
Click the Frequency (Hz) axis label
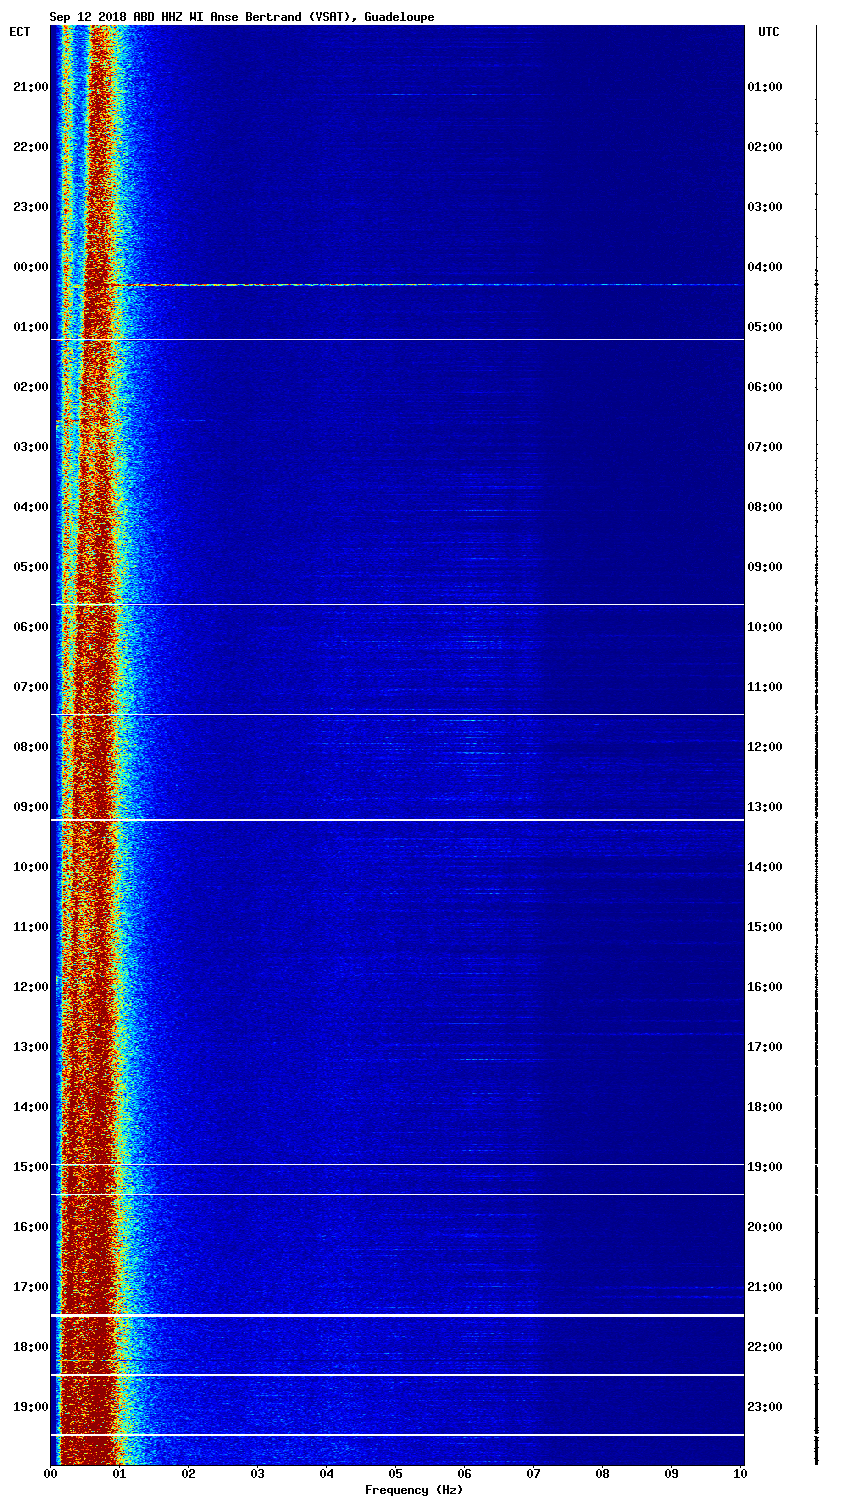[414, 1490]
